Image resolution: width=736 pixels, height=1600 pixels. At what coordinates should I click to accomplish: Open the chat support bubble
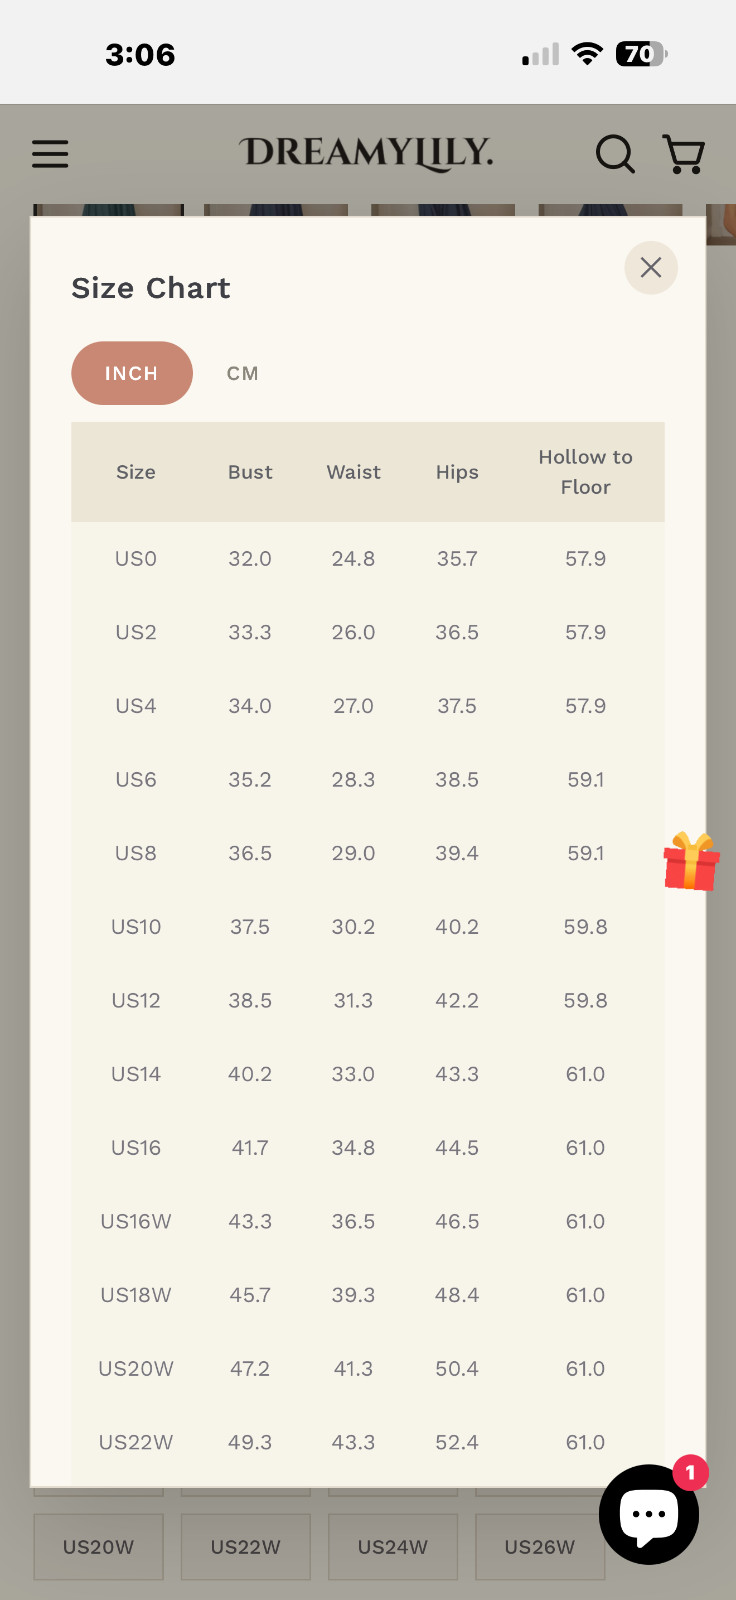(648, 1514)
